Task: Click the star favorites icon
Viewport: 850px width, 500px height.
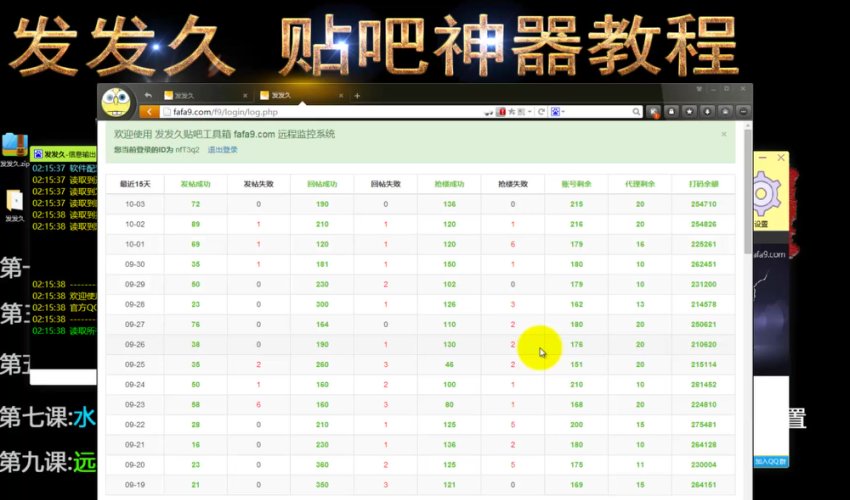Action: click(x=690, y=112)
